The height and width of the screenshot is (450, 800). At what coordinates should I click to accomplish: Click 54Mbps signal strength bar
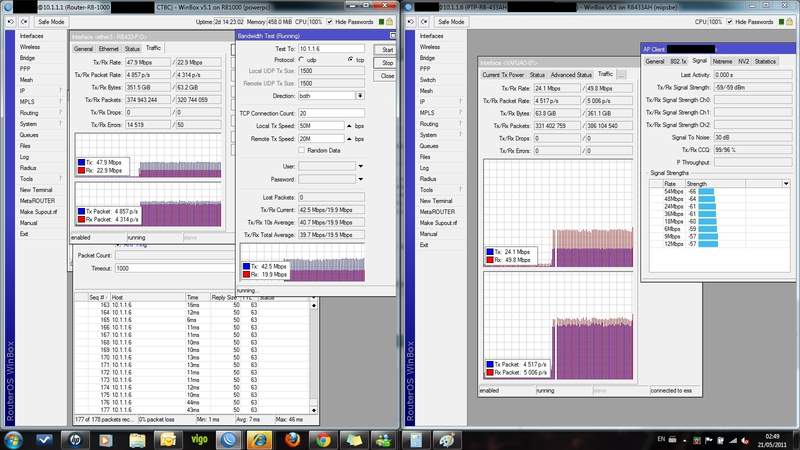[x=706, y=191]
